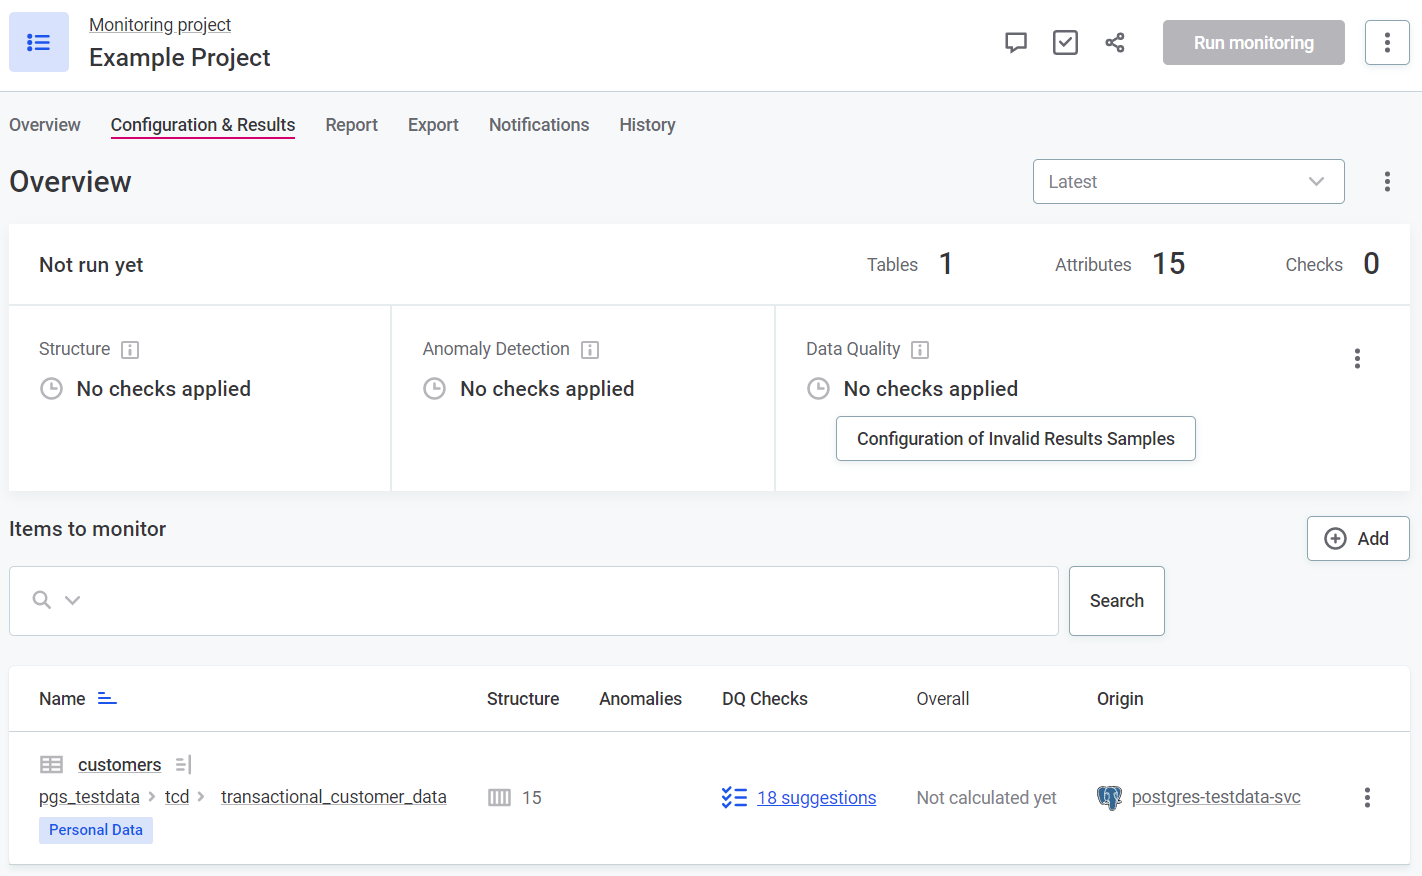Open details panel icon next to customers
Image resolution: width=1422 pixels, height=876 pixels.
coord(183,765)
